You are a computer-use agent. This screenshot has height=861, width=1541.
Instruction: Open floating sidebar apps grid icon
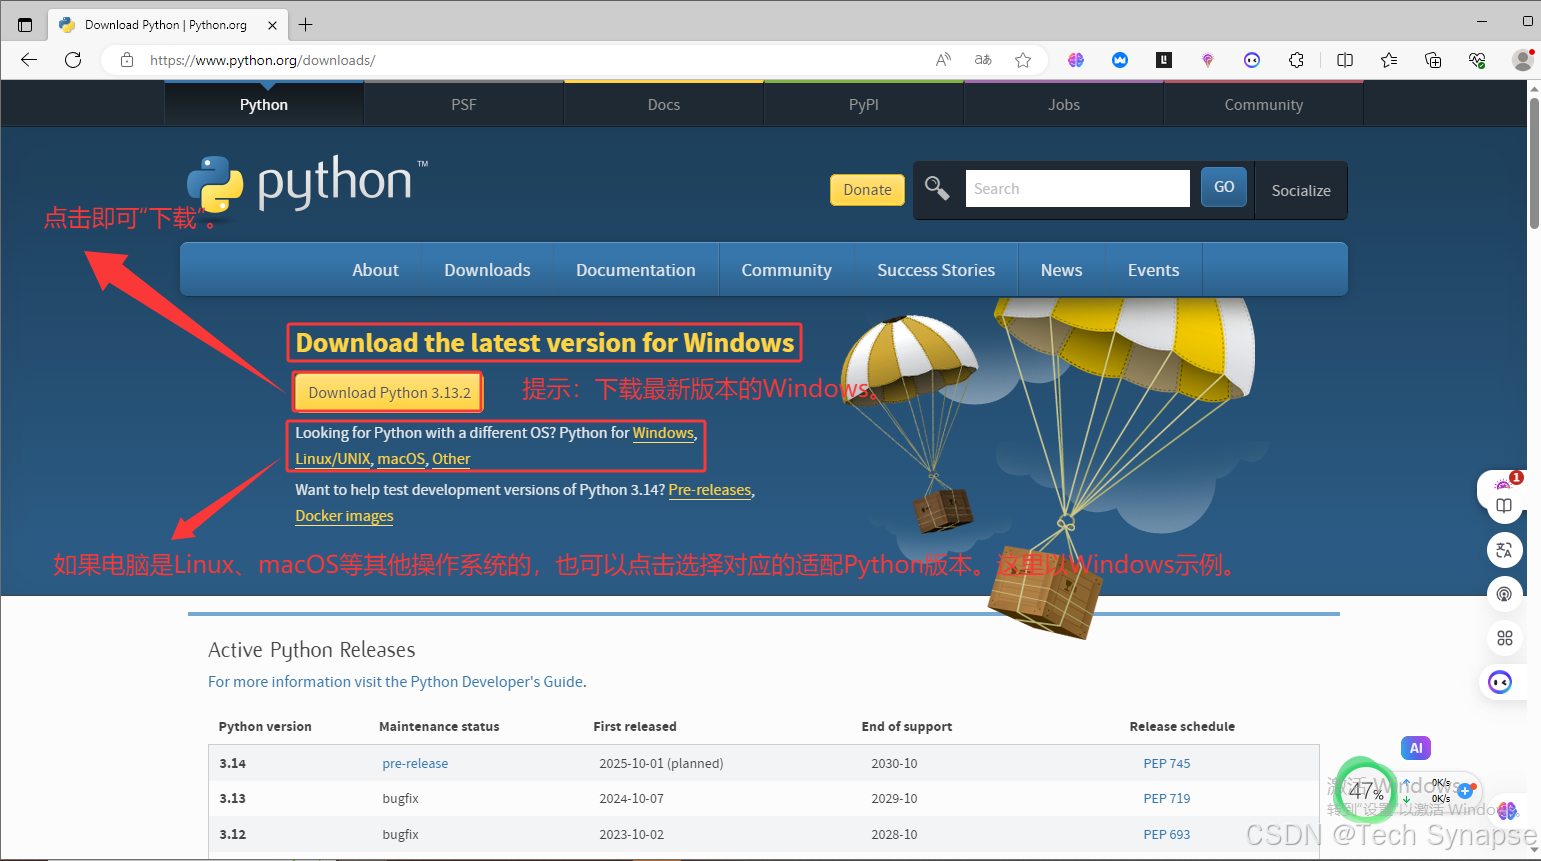click(1504, 638)
